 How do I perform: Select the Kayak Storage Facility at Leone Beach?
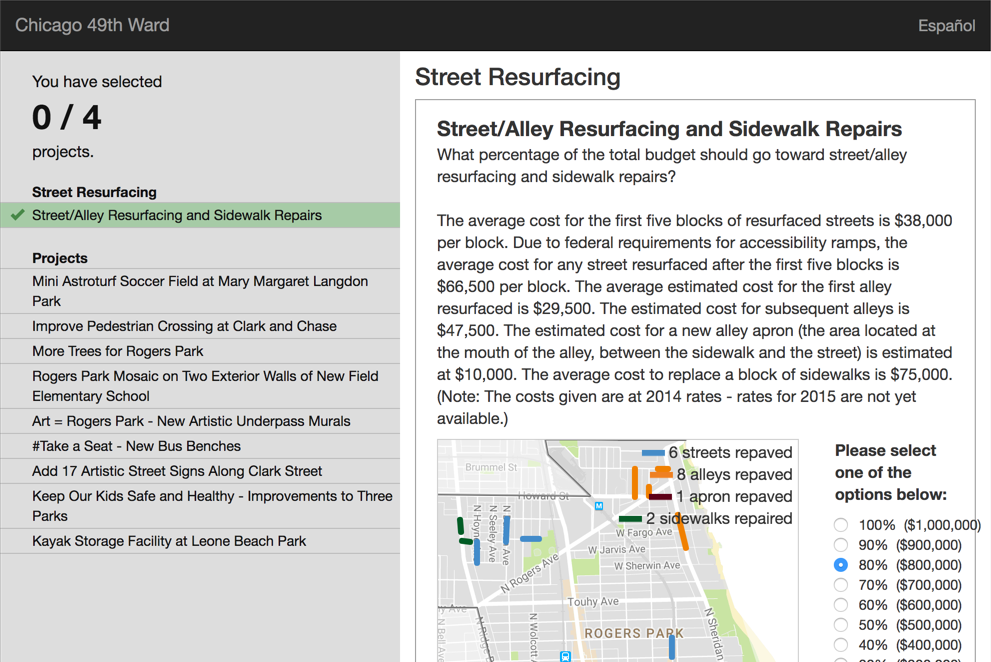[165, 540]
